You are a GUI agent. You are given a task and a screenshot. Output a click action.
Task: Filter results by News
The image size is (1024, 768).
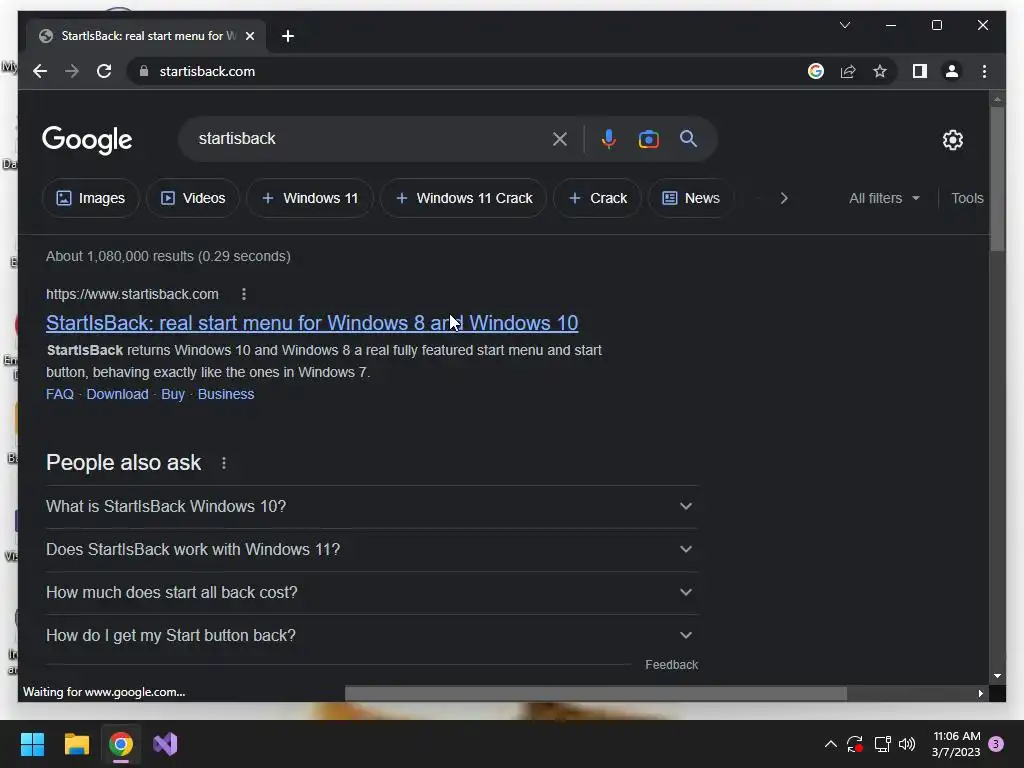(691, 198)
